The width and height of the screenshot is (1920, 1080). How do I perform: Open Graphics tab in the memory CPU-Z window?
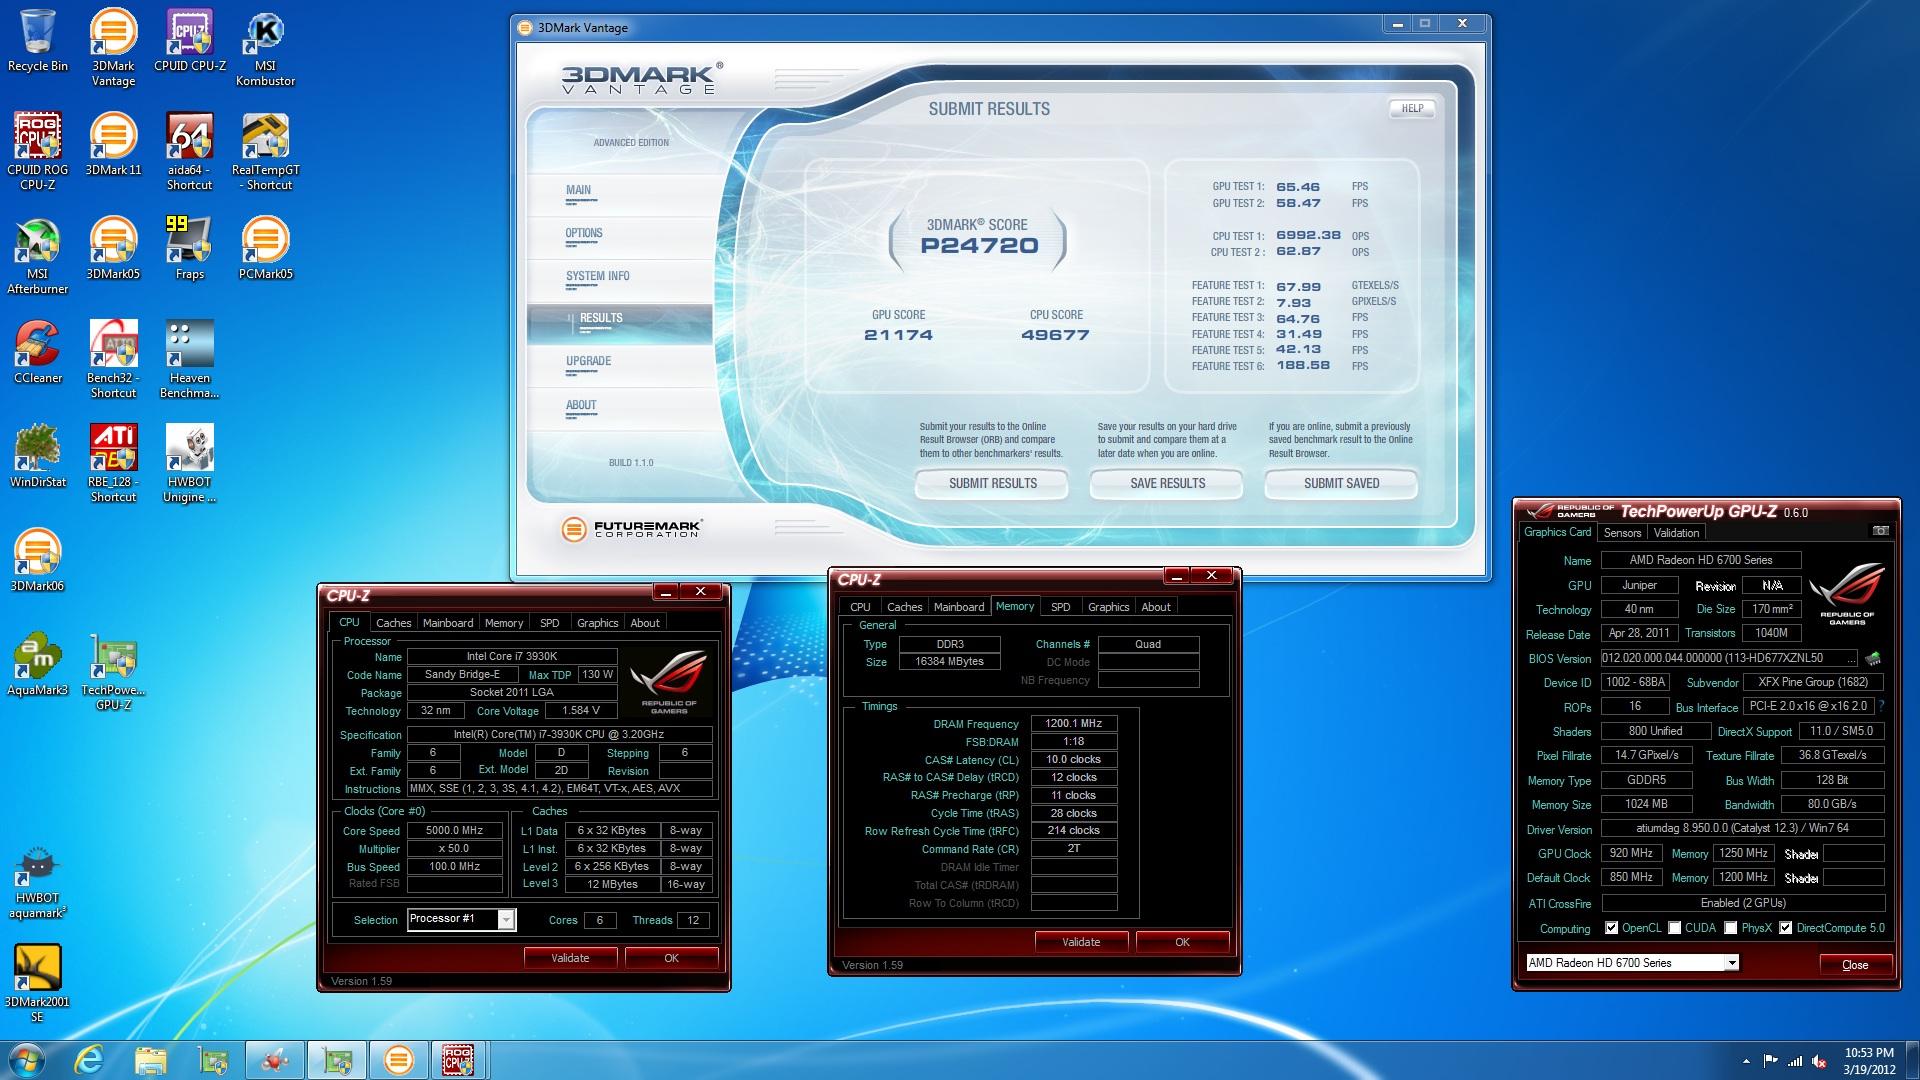1108,607
